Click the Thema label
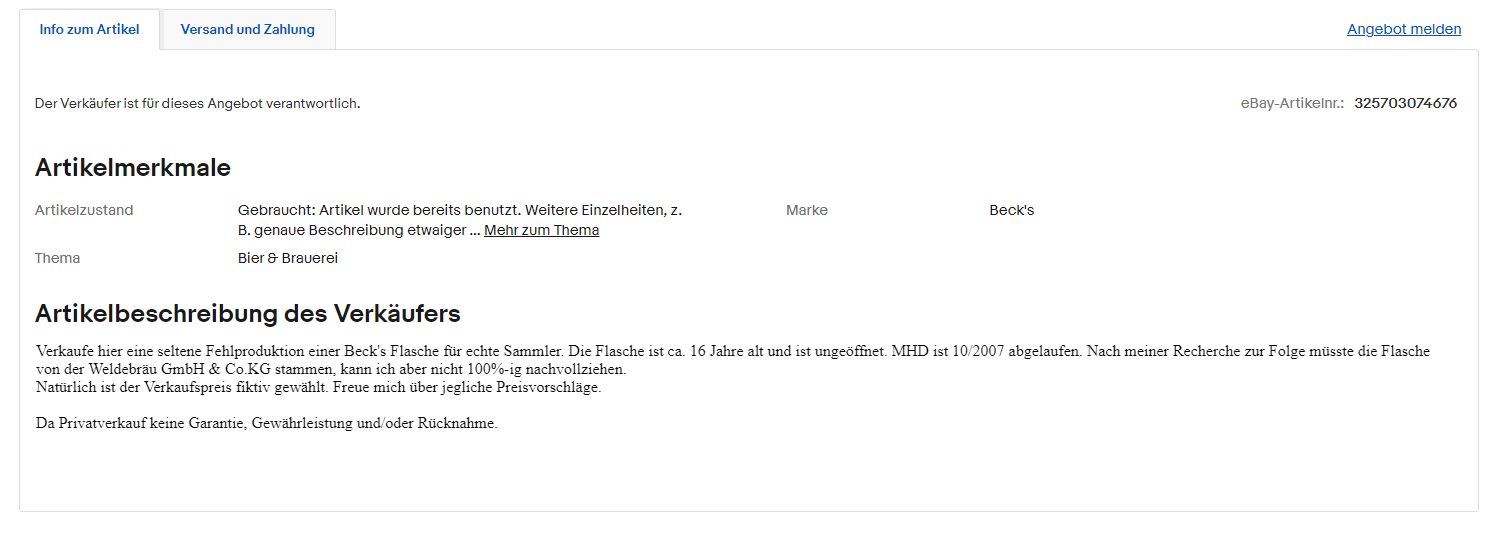 (x=57, y=258)
